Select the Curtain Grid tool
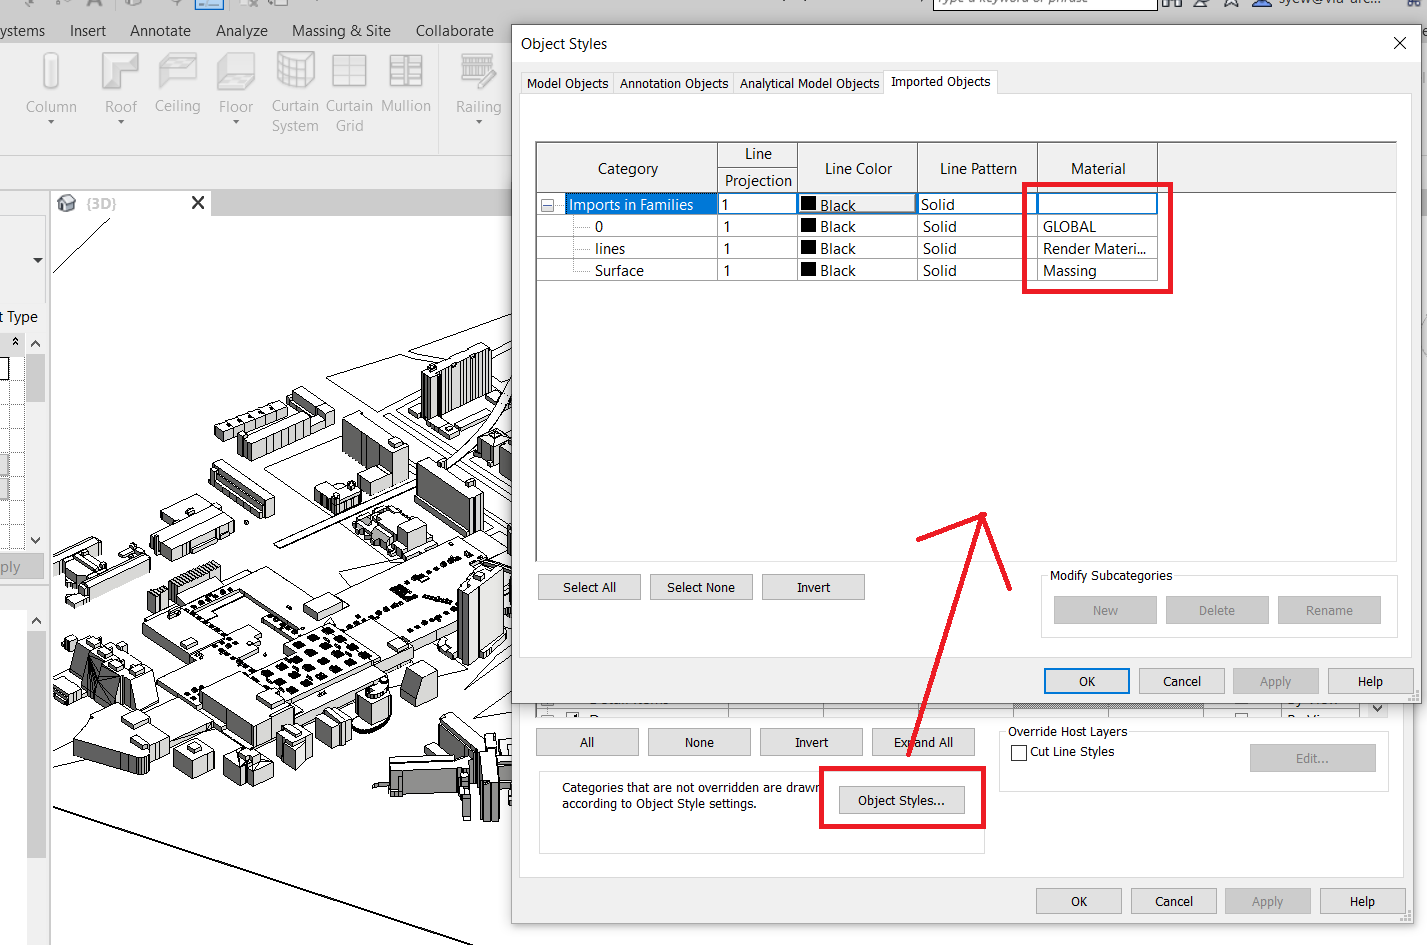Image resolution: width=1427 pixels, height=945 pixels. coord(349,90)
